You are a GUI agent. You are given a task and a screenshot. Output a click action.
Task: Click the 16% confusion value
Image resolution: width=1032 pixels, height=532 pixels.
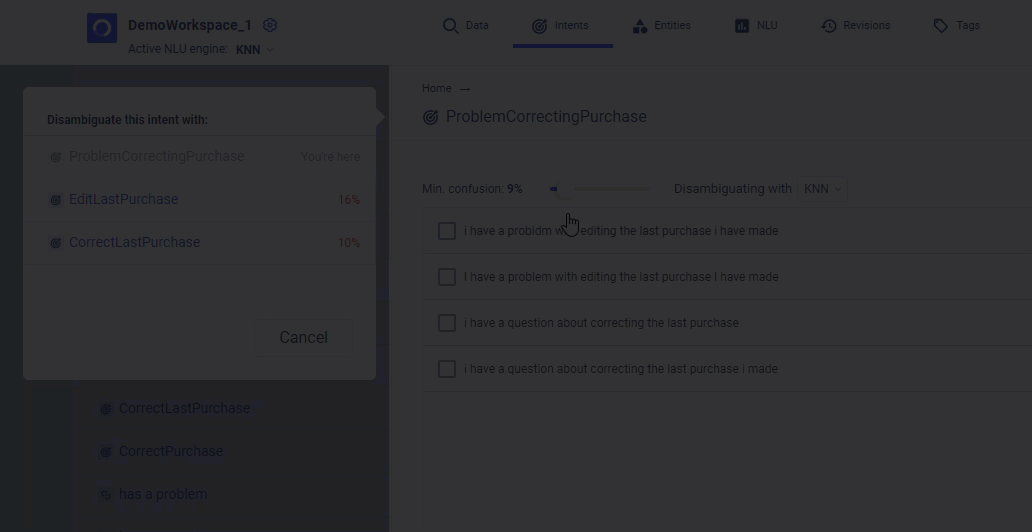349,200
